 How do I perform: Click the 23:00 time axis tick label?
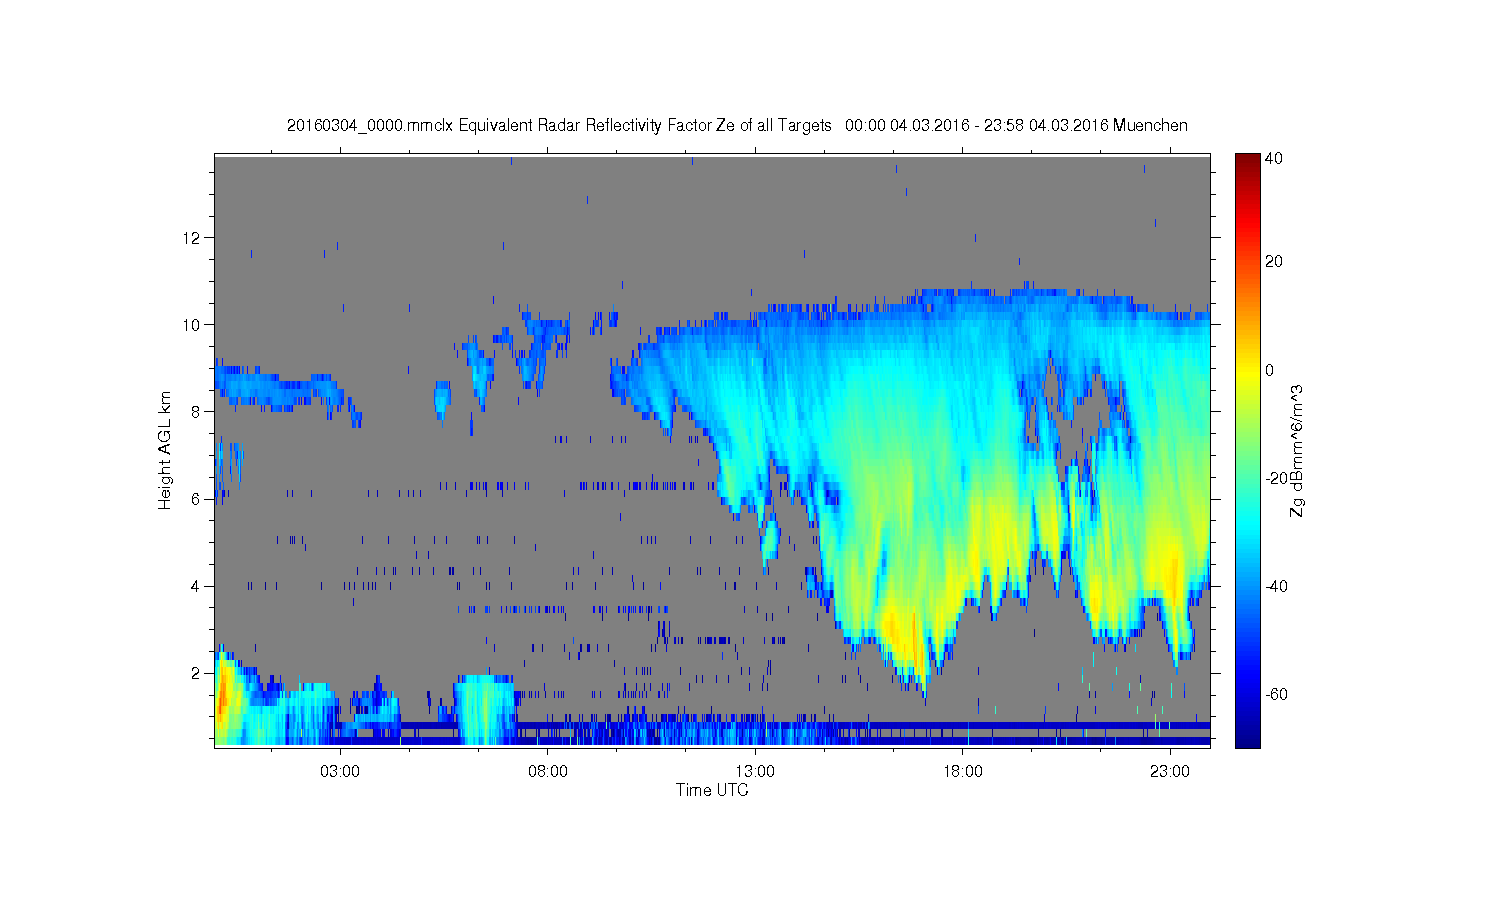tap(1170, 771)
